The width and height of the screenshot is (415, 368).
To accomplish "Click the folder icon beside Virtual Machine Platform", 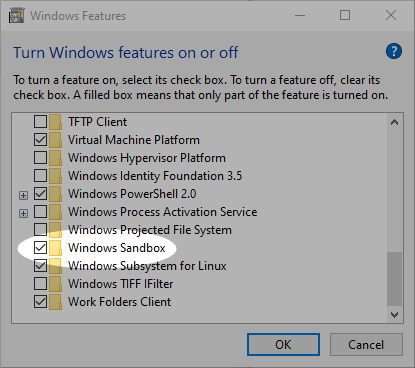I will click(55, 140).
